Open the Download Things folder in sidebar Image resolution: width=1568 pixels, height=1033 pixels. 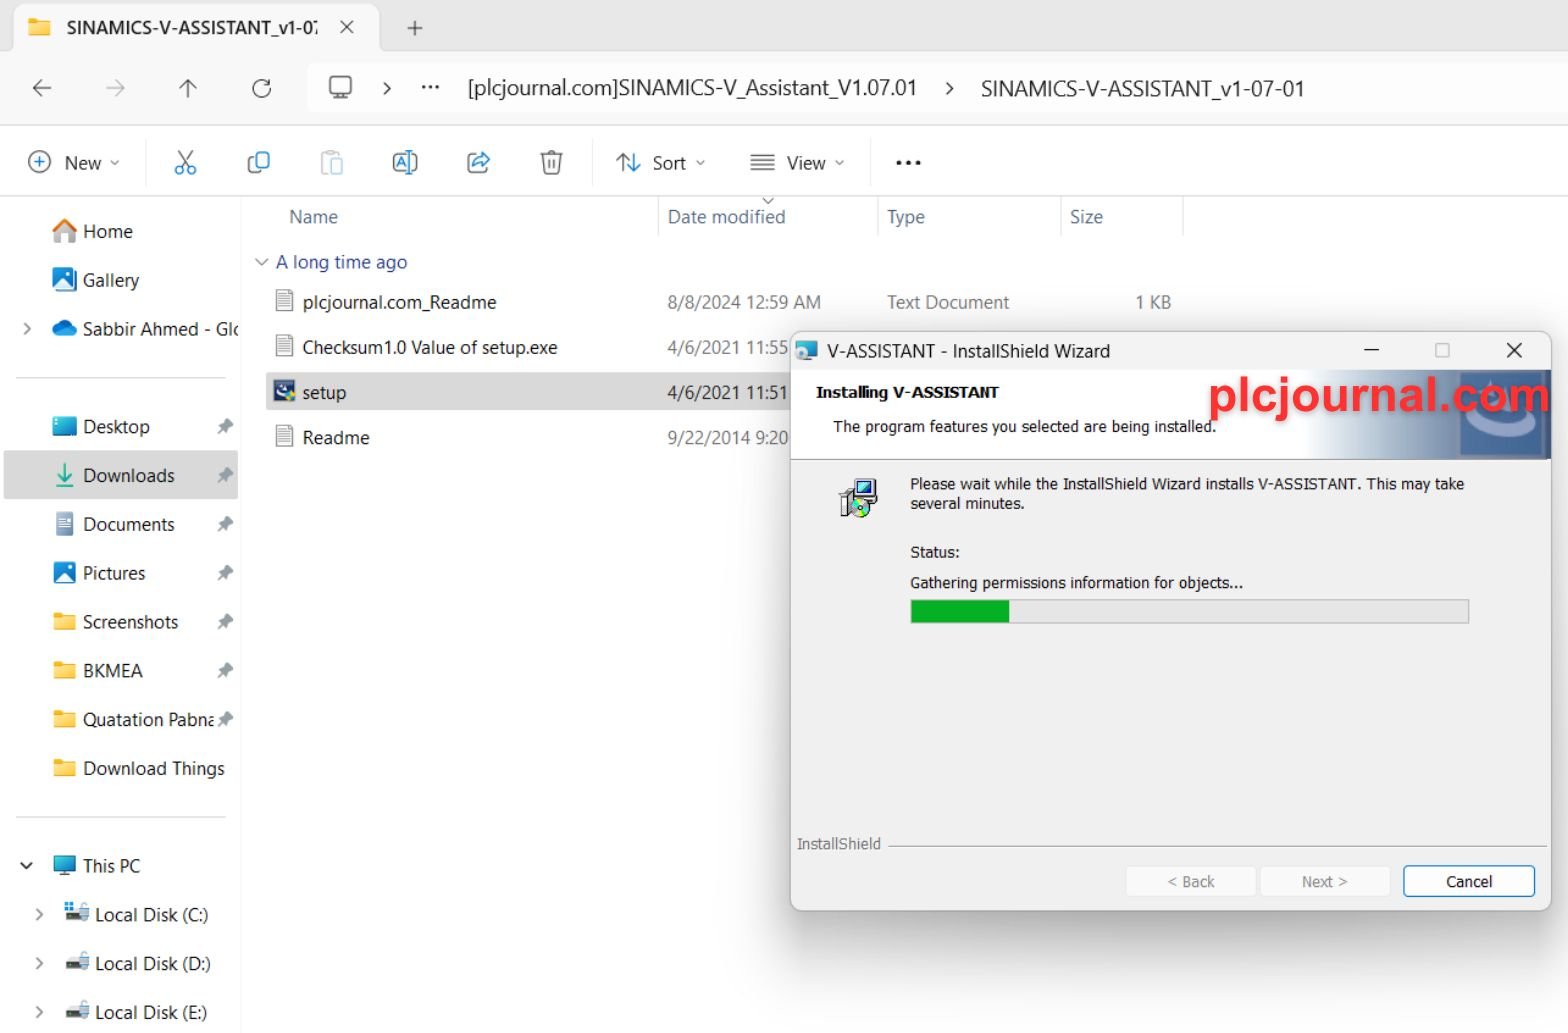pos(139,768)
